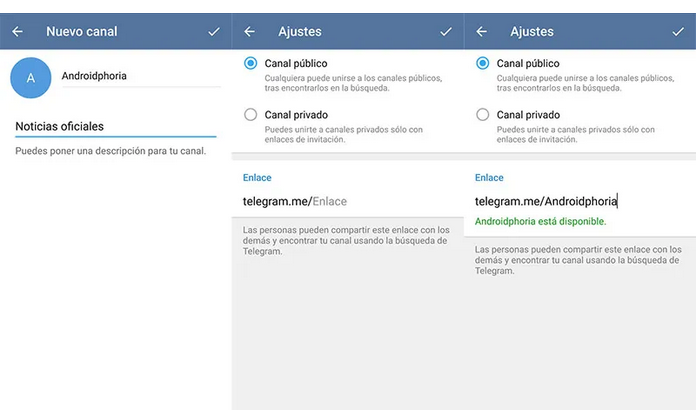Tap the Androidphoria está disponible message

click(540, 221)
